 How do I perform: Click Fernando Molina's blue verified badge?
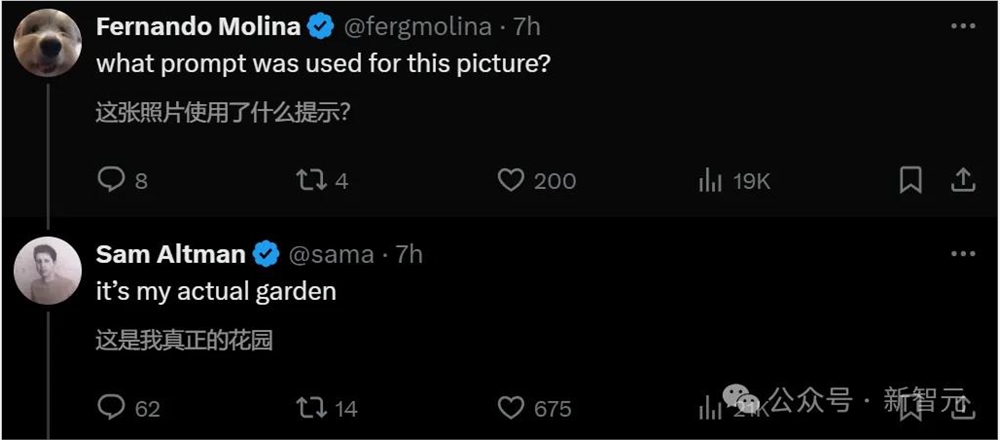(320, 27)
